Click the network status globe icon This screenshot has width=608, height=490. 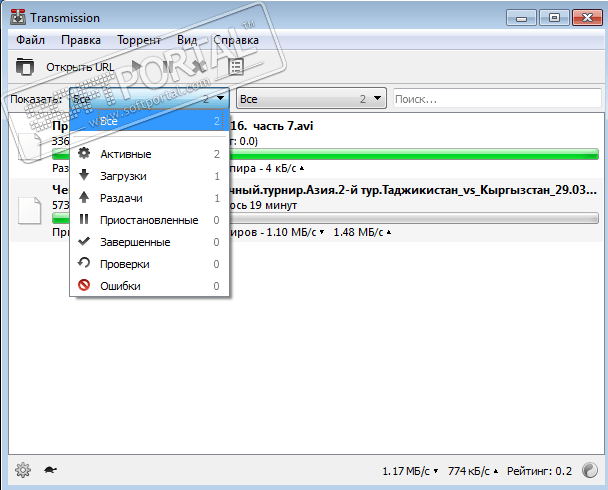coord(589,470)
